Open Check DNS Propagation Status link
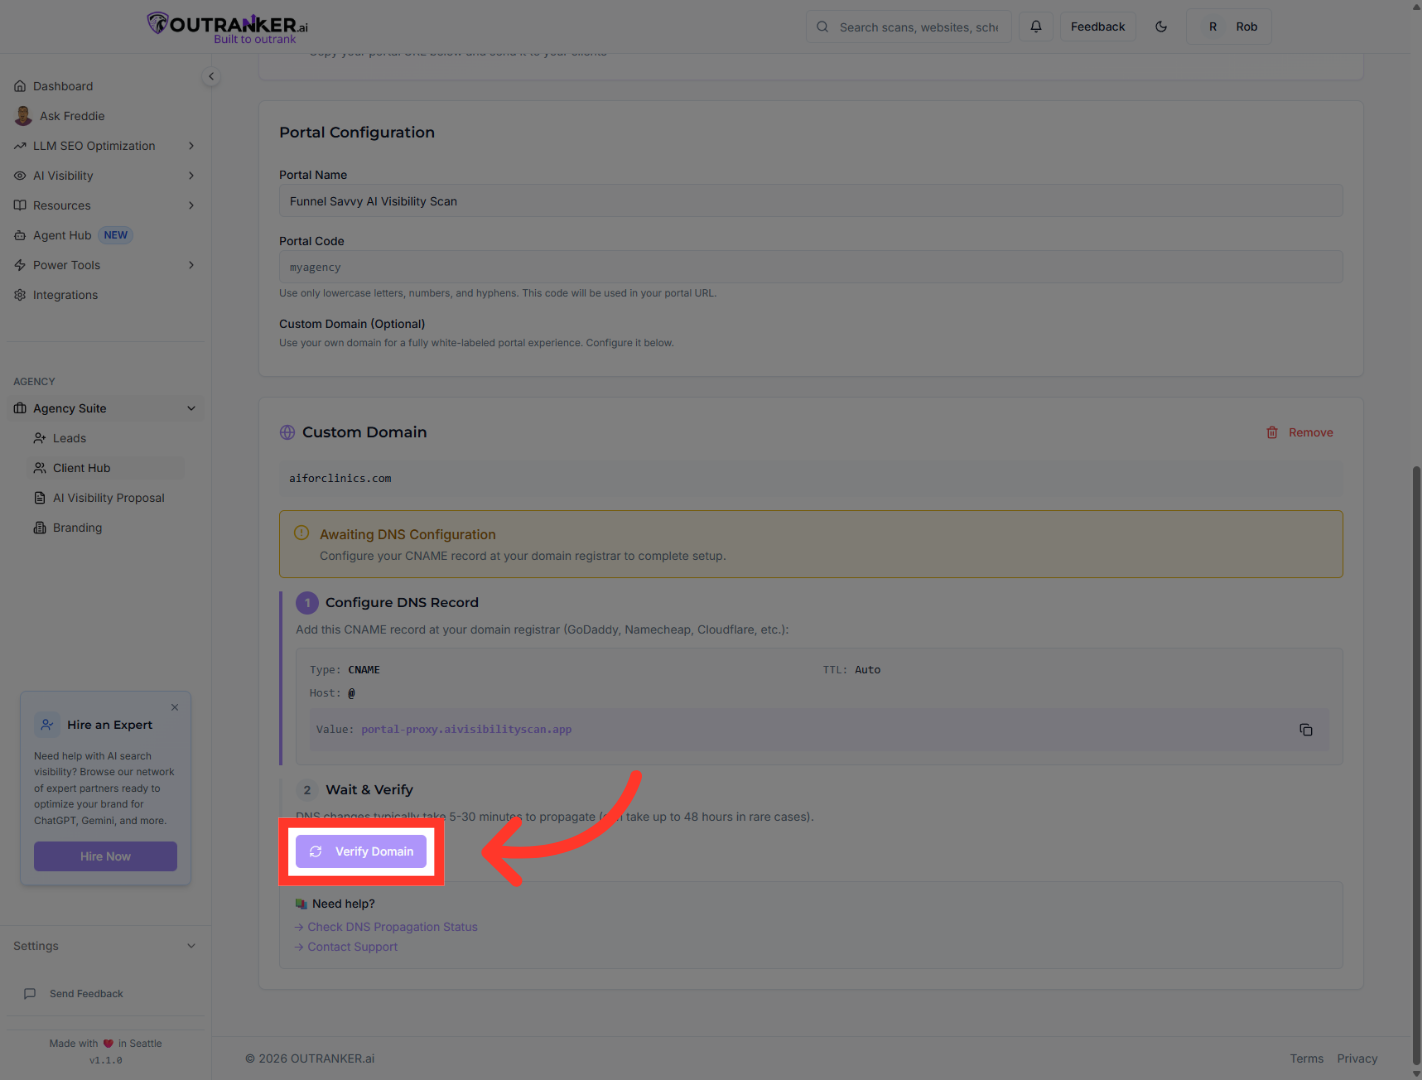This screenshot has height=1080, width=1422. 392,927
